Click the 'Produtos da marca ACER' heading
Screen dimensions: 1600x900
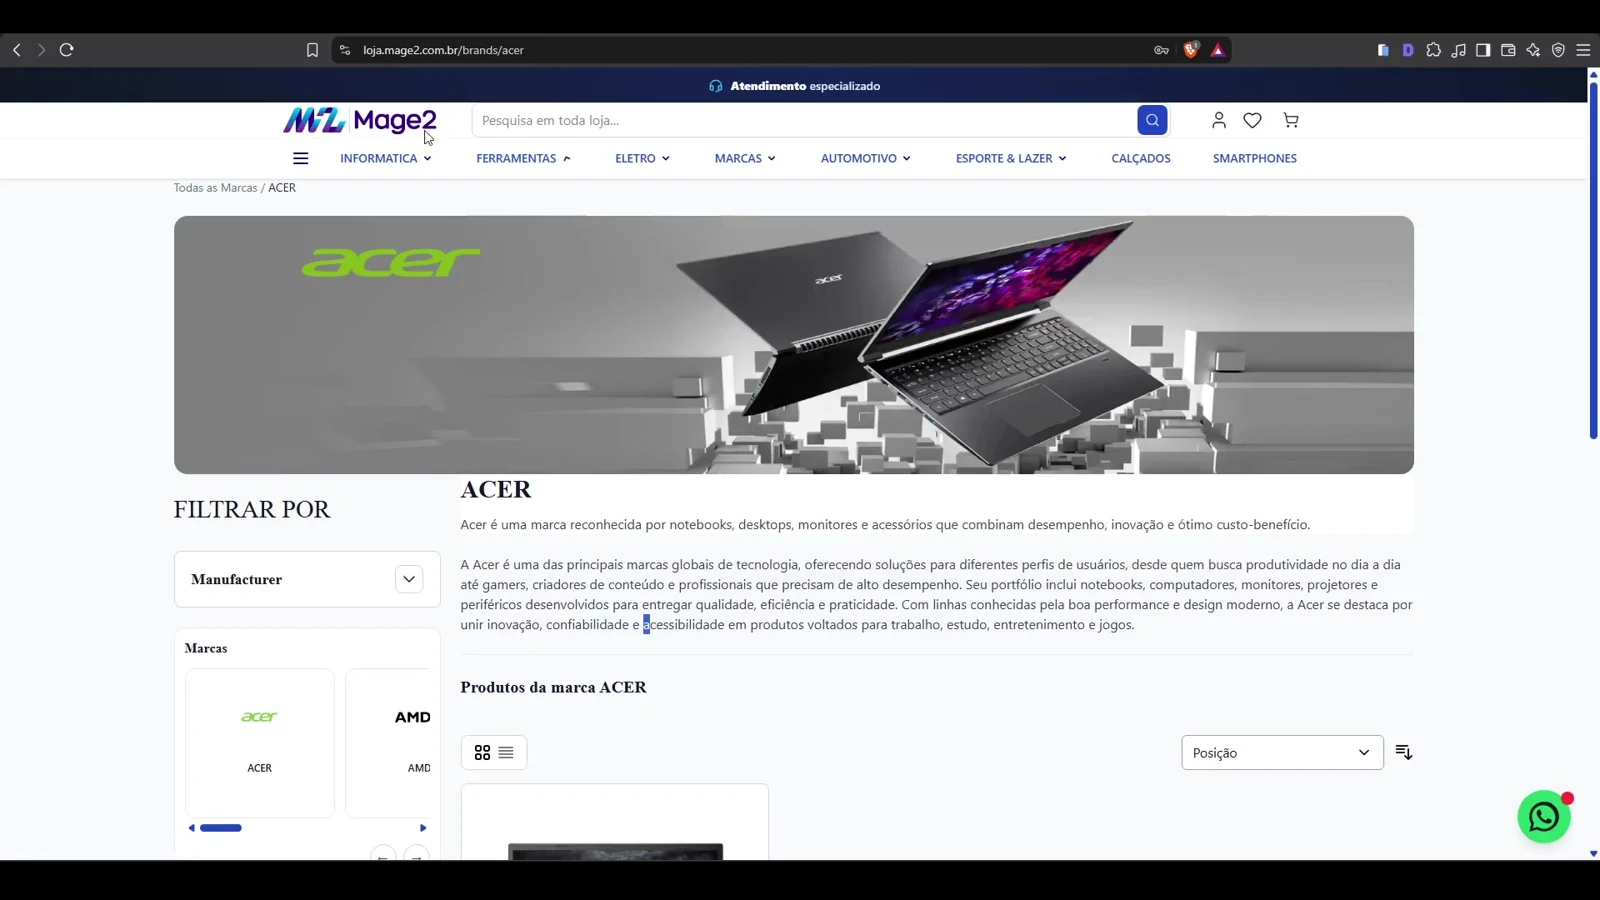click(553, 687)
